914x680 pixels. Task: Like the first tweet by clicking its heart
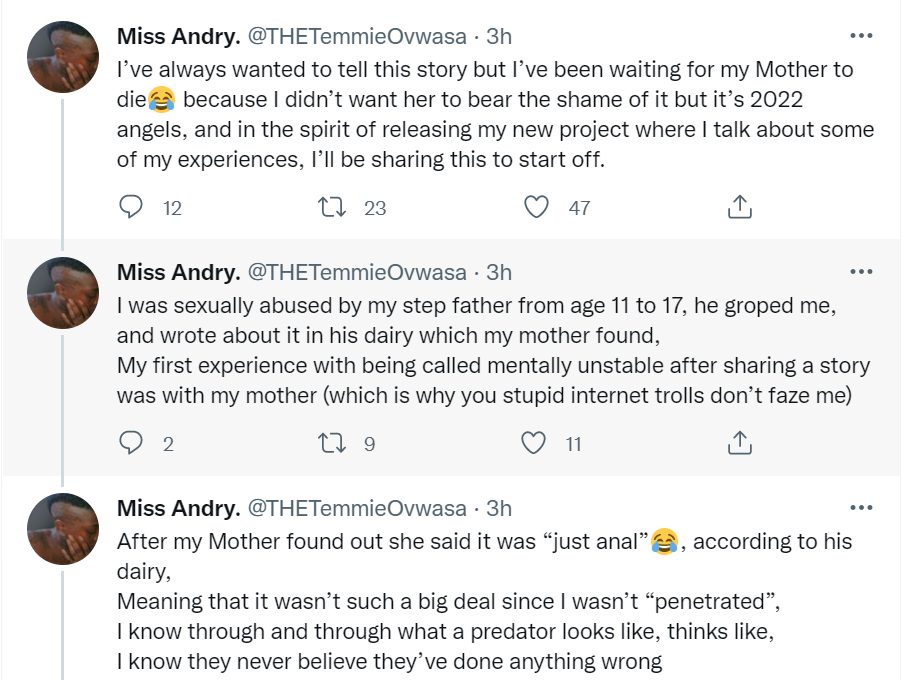click(x=537, y=207)
